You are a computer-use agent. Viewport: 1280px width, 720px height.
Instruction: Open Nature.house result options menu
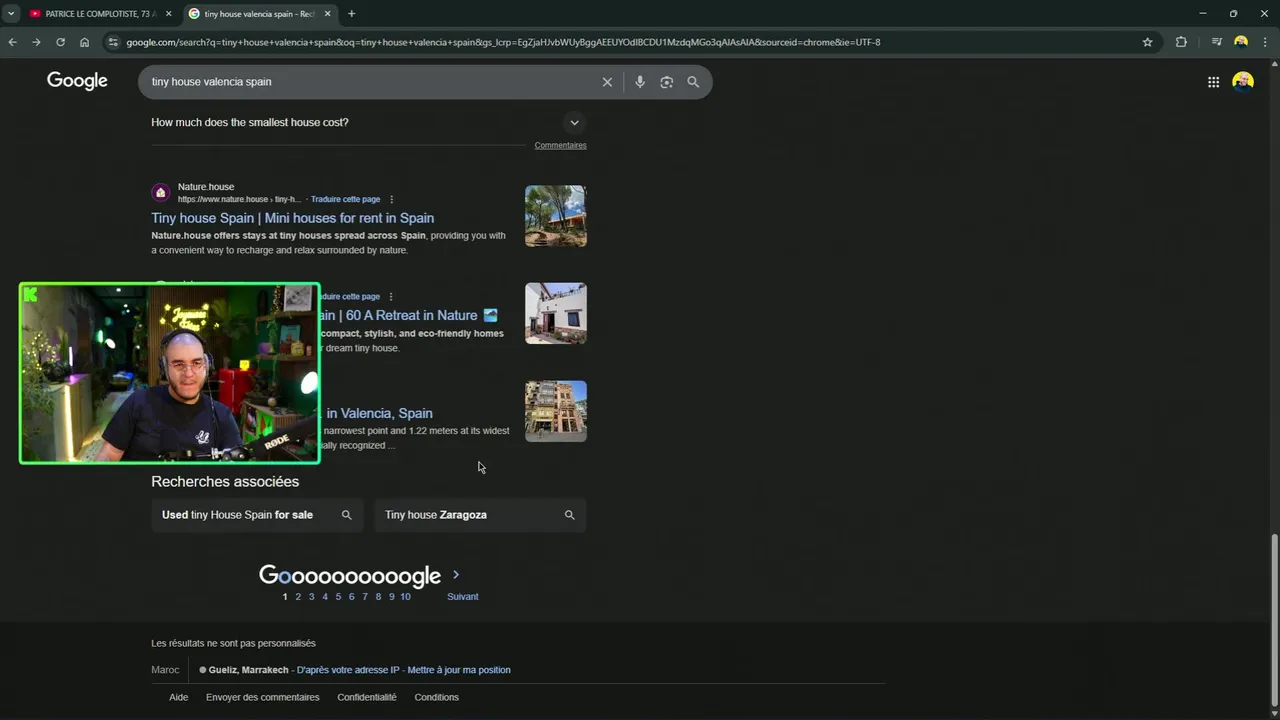coord(391,199)
